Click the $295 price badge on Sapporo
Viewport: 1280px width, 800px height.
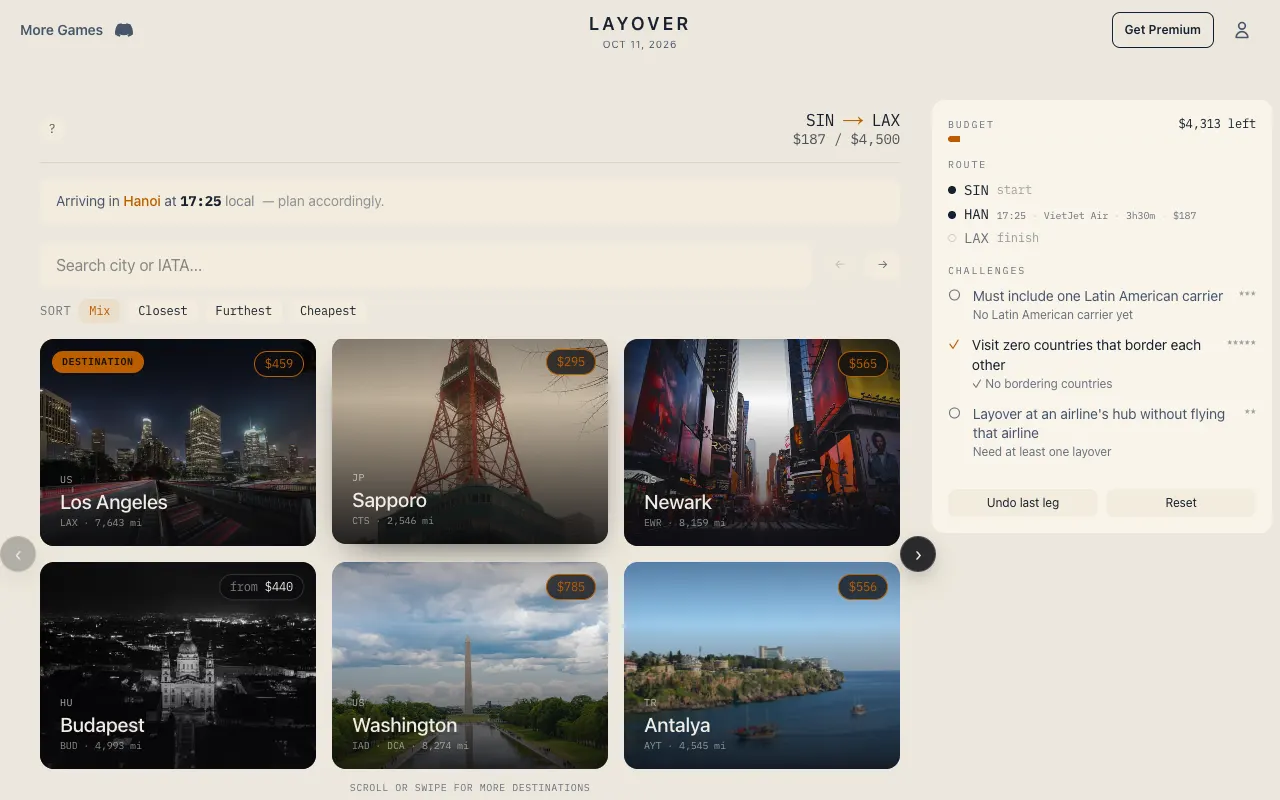click(x=571, y=362)
